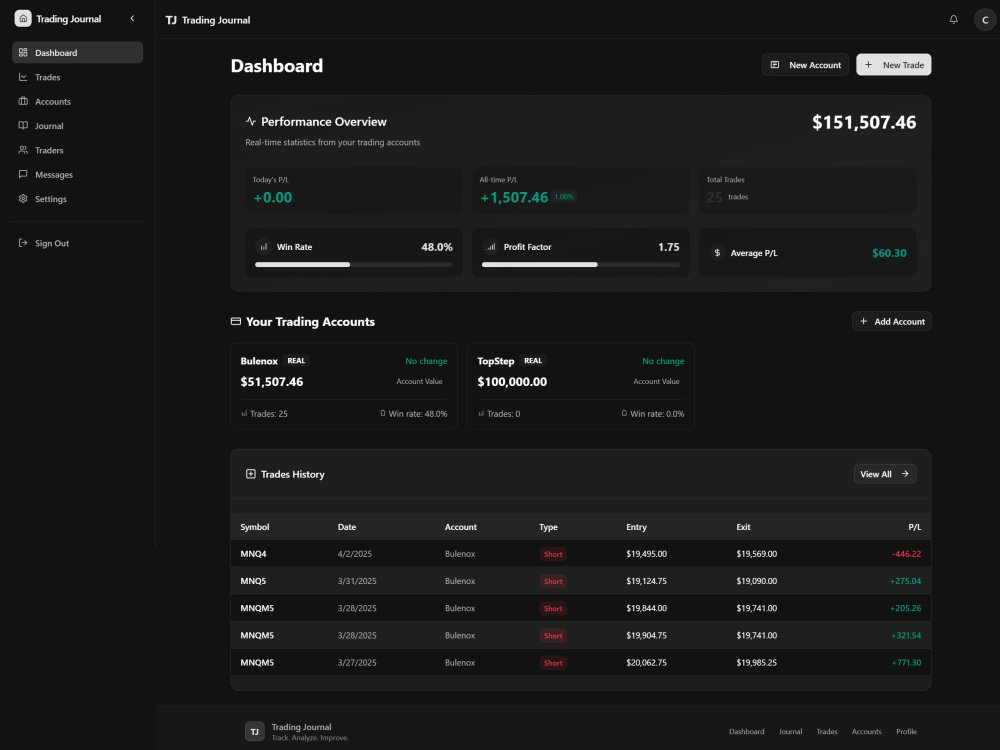Screen dimensions: 1000x750
Task: Click the Trades footer link
Action: pos(827,732)
